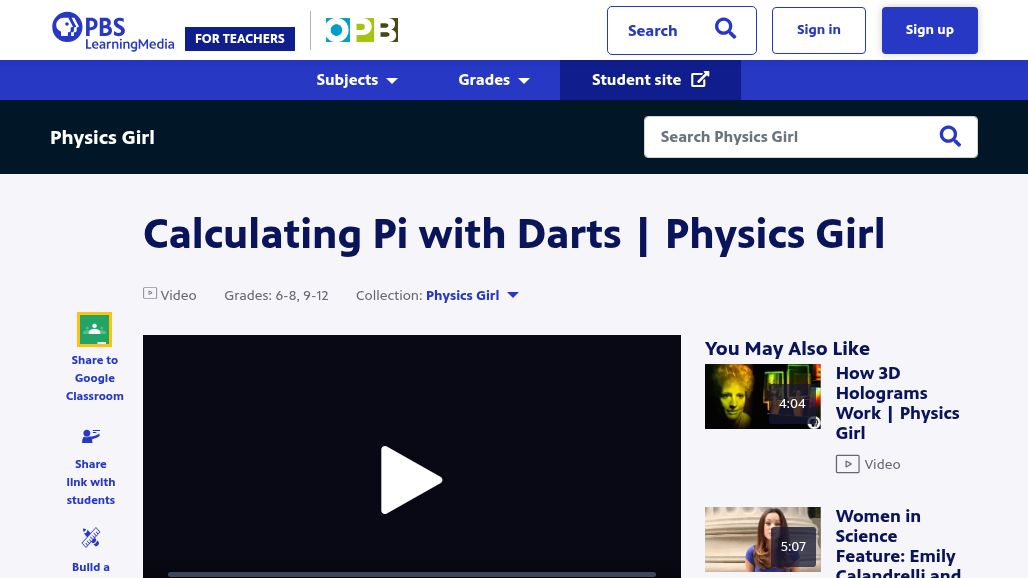
Task: Open the OPB station logo
Action: click(362, 30)
